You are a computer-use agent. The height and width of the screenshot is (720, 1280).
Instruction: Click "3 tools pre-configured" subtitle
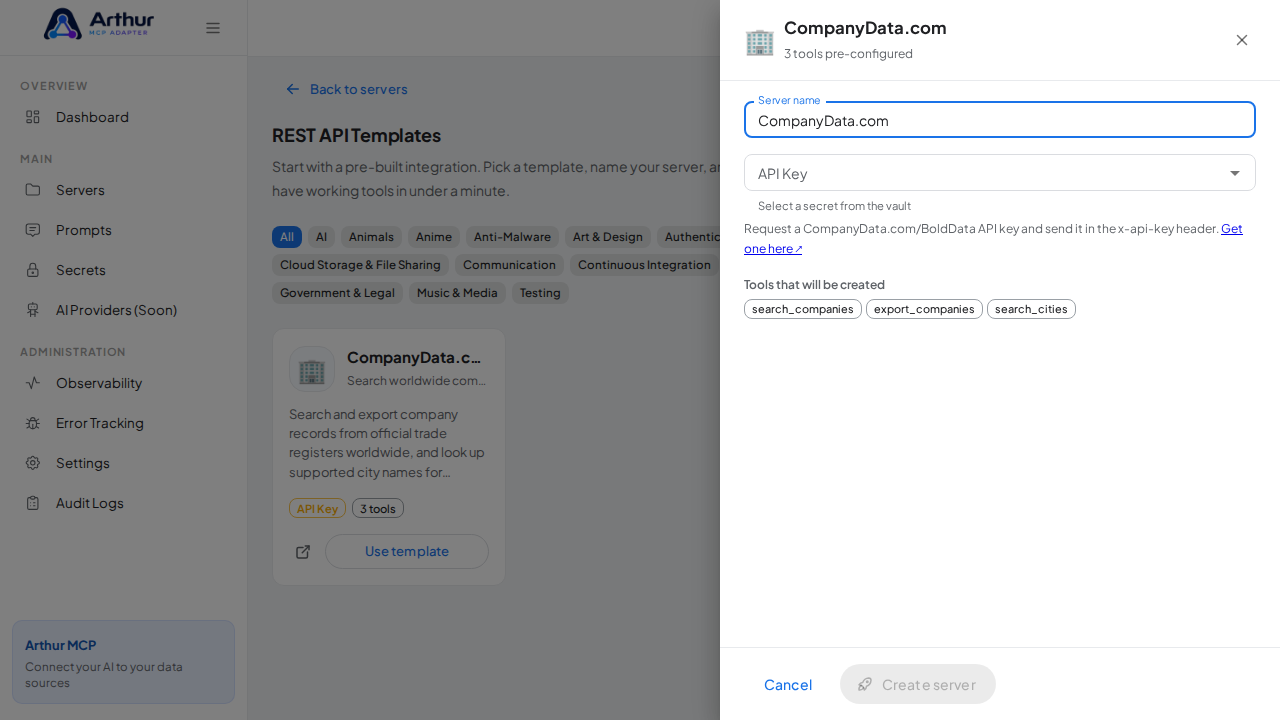pos(848,54)
